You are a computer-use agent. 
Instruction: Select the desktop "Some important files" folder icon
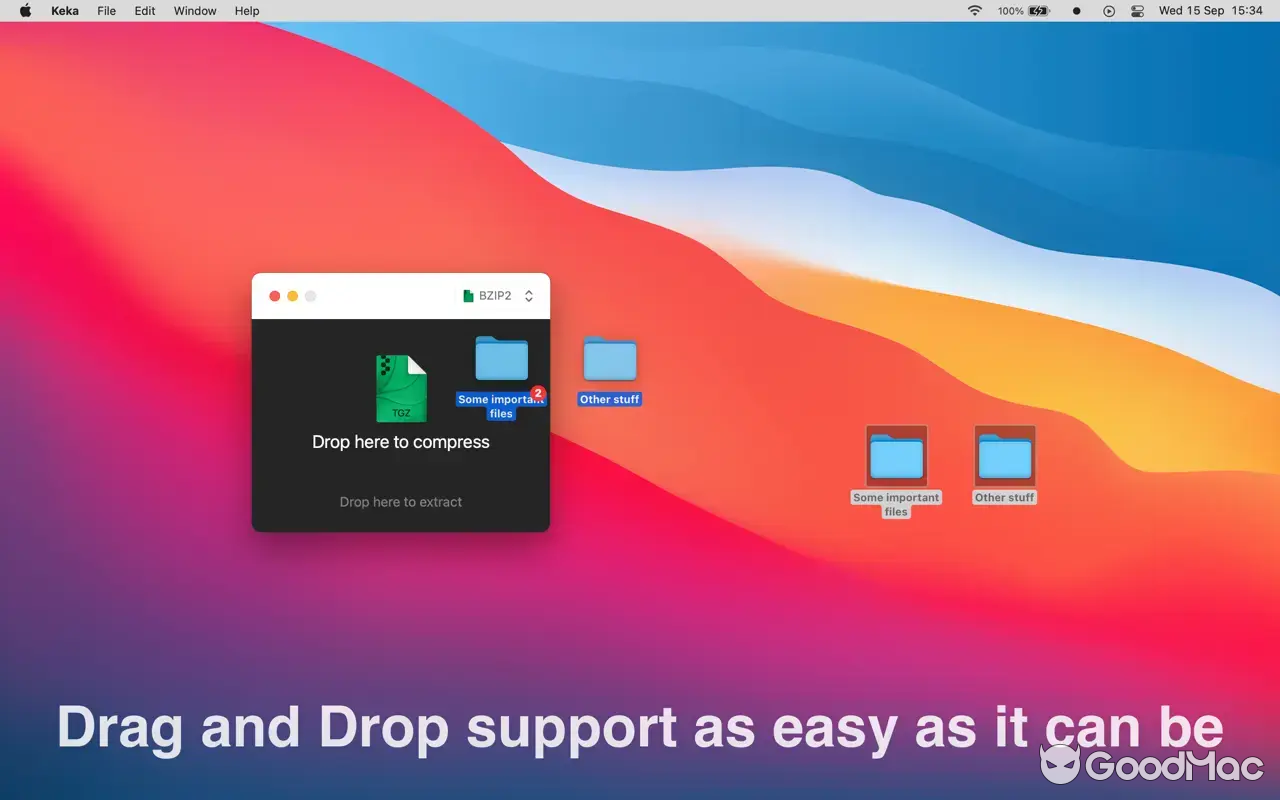pos(896,458)
